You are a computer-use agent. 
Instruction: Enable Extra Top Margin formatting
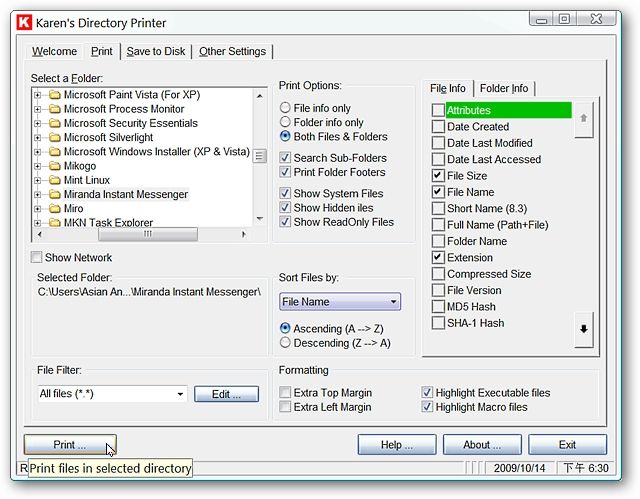(285, 393)
